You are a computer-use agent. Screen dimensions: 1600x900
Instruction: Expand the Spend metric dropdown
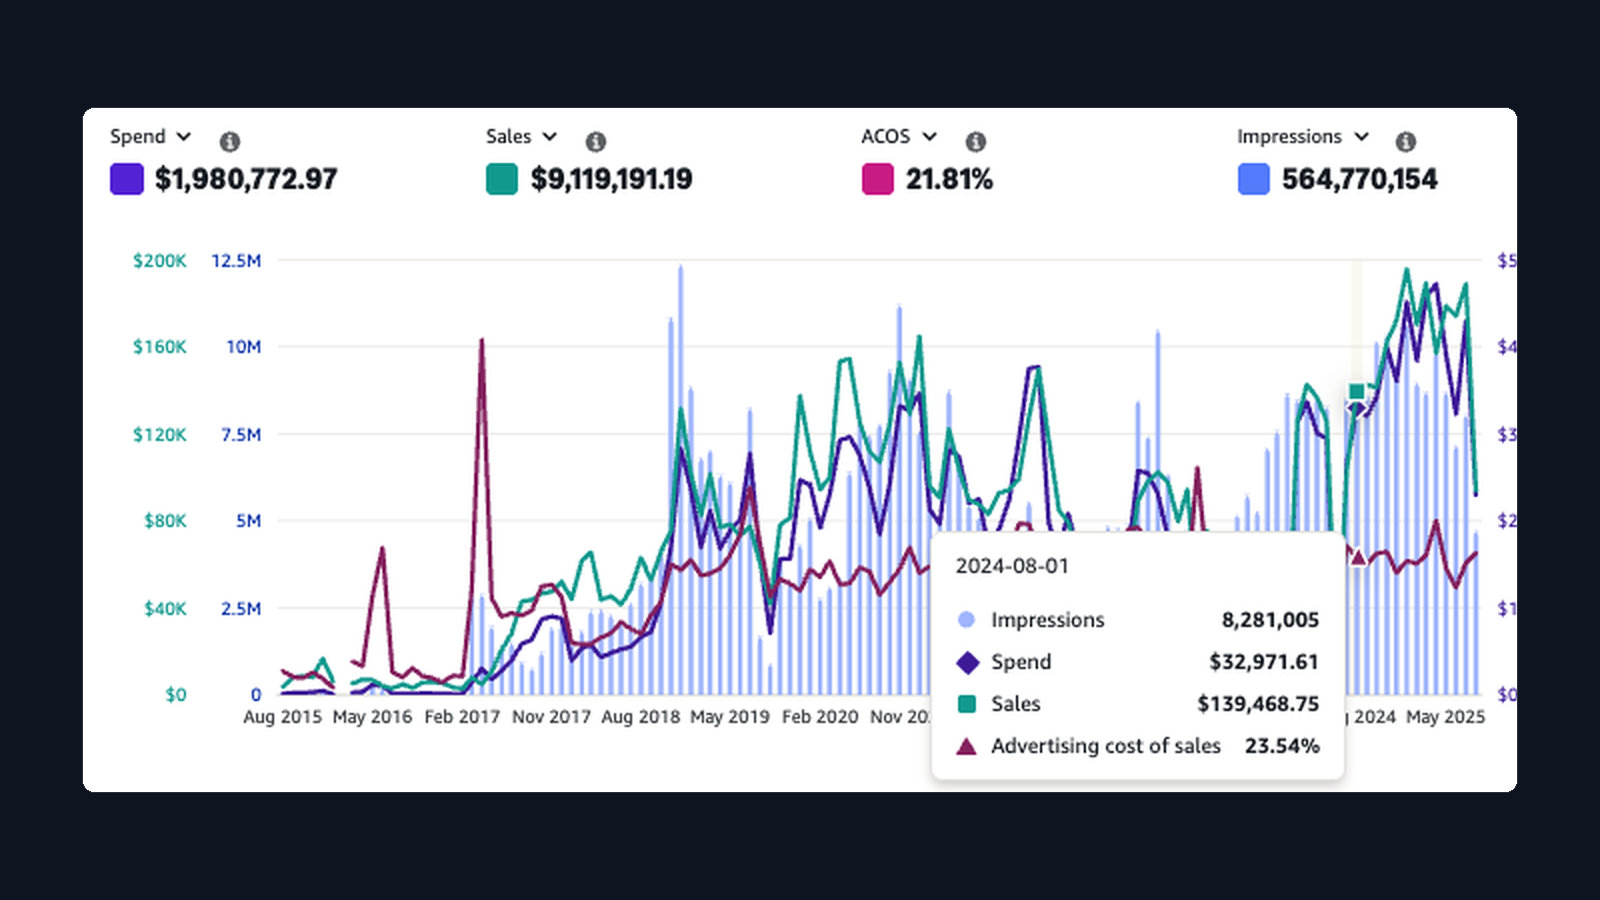[x=184, y=136]
